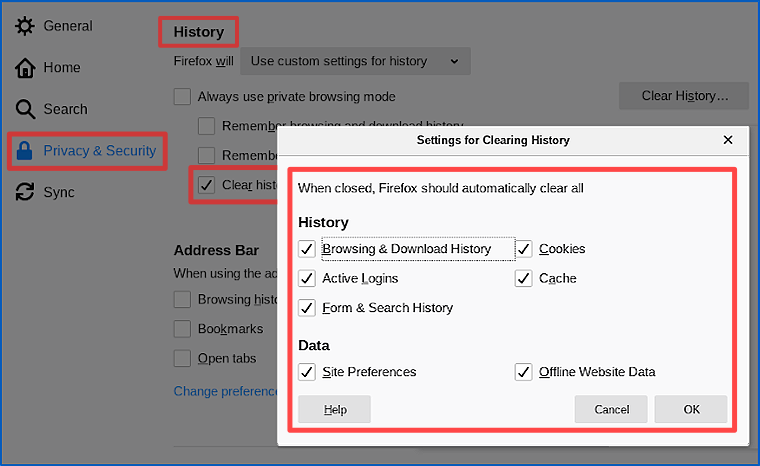Click the General gear icon
The image size is (760, 466).
(x=25, y=26)
